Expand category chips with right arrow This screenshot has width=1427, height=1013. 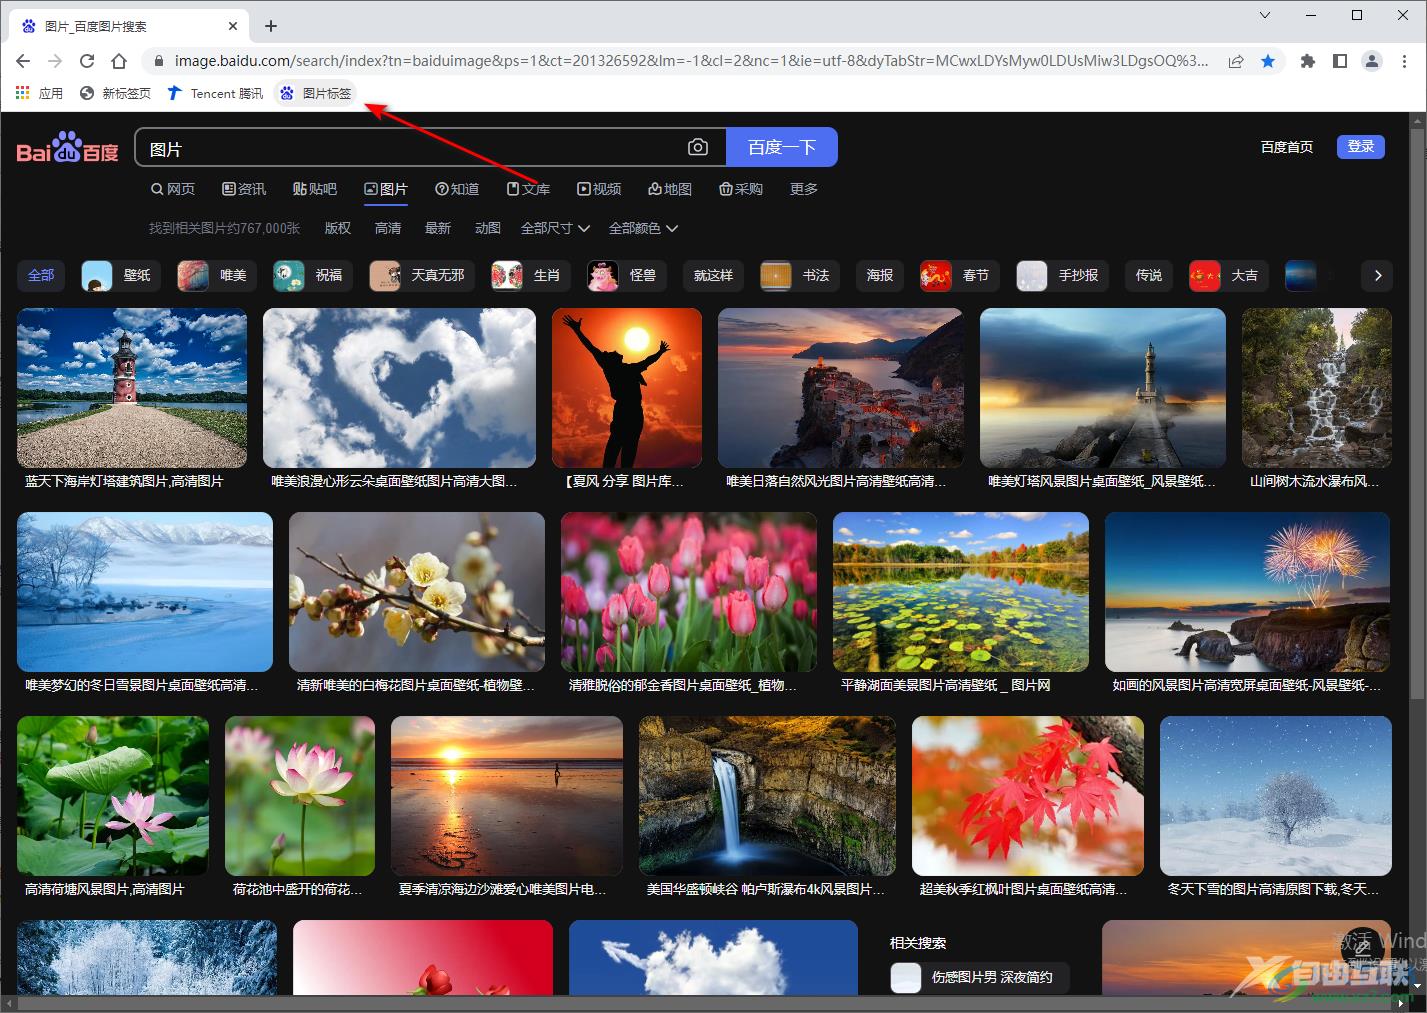coord(1378,275)
